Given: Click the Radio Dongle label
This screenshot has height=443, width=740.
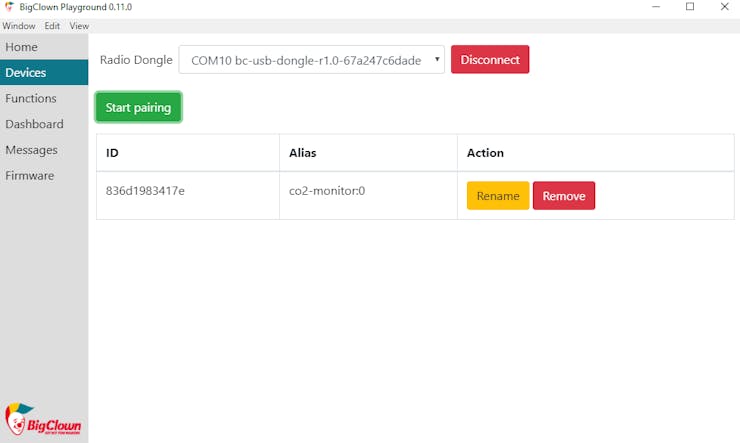Looking at the screenshot, I should point(136,60).
